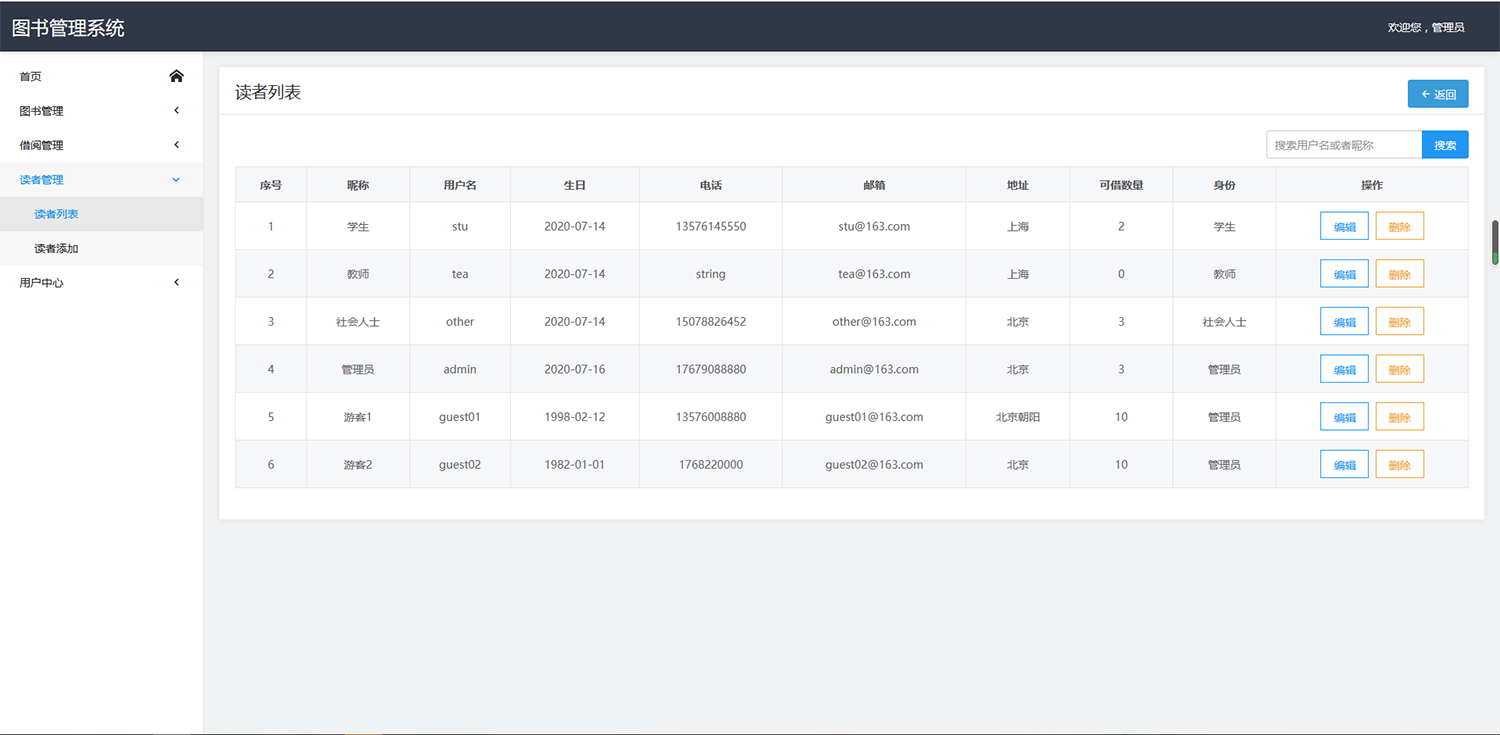Viewport: 1500px width, 735px height.
Task: Click nickname cell 游客1
Action: (x=358, y=417)
